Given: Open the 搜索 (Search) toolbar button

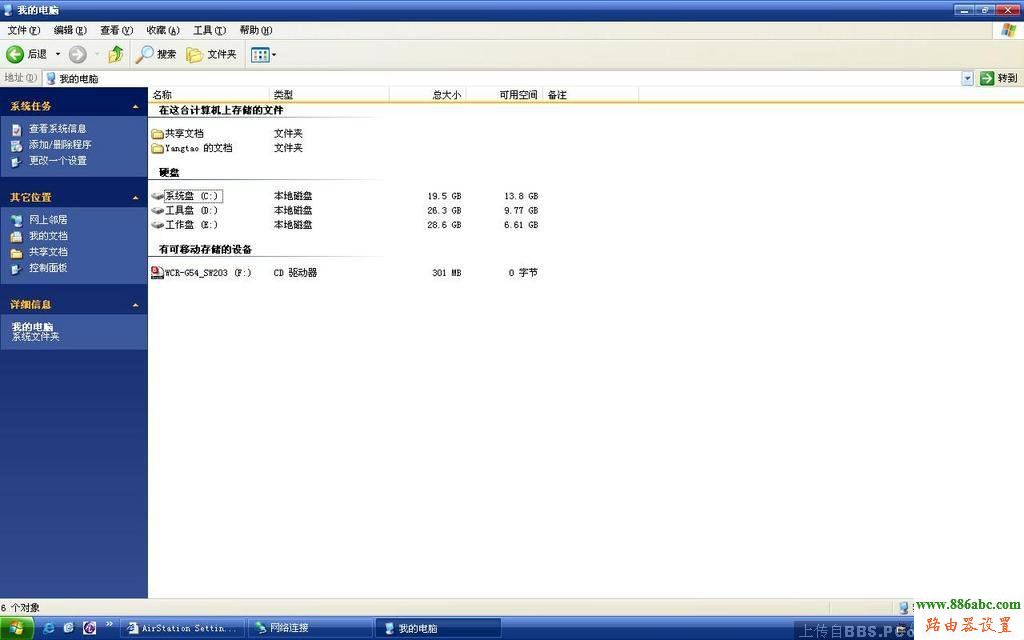Looking at the screenshot, I should tap(157, 54).
